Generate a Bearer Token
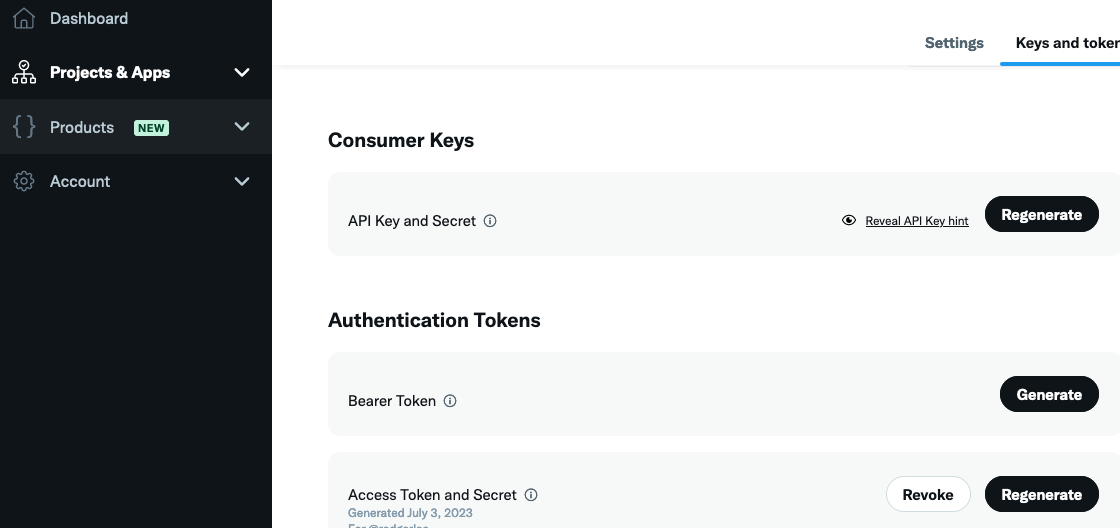The height and width of the screenshot is (528, 1120). click(1049, 395)
